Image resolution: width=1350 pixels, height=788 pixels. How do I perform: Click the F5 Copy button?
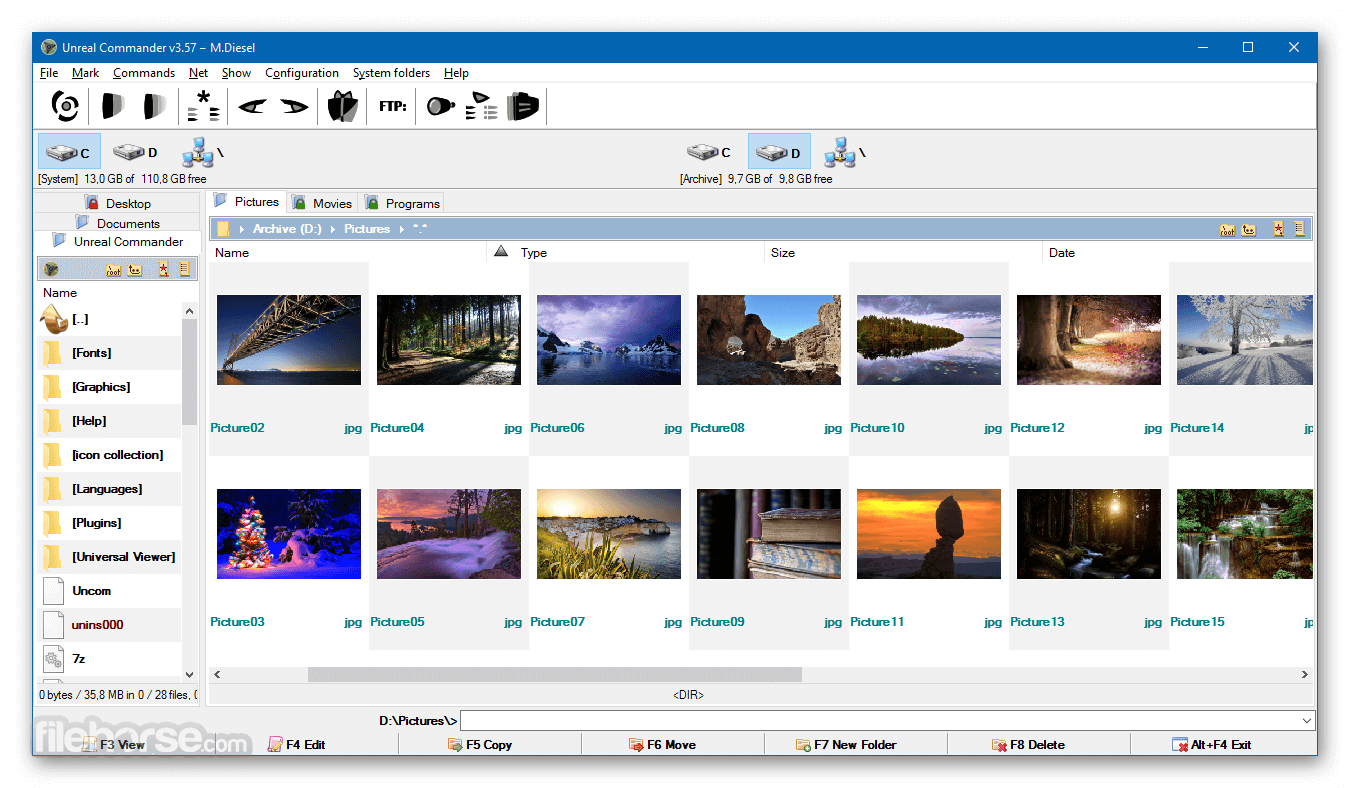click(480, 745)
